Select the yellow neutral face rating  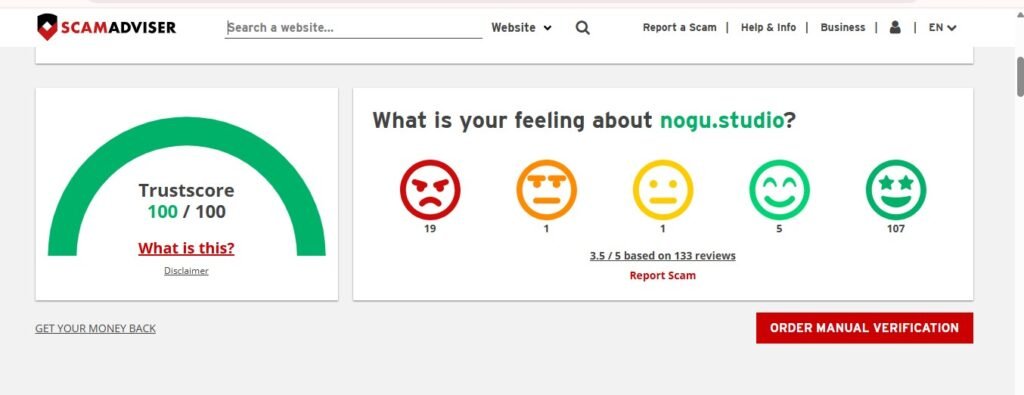663,189
